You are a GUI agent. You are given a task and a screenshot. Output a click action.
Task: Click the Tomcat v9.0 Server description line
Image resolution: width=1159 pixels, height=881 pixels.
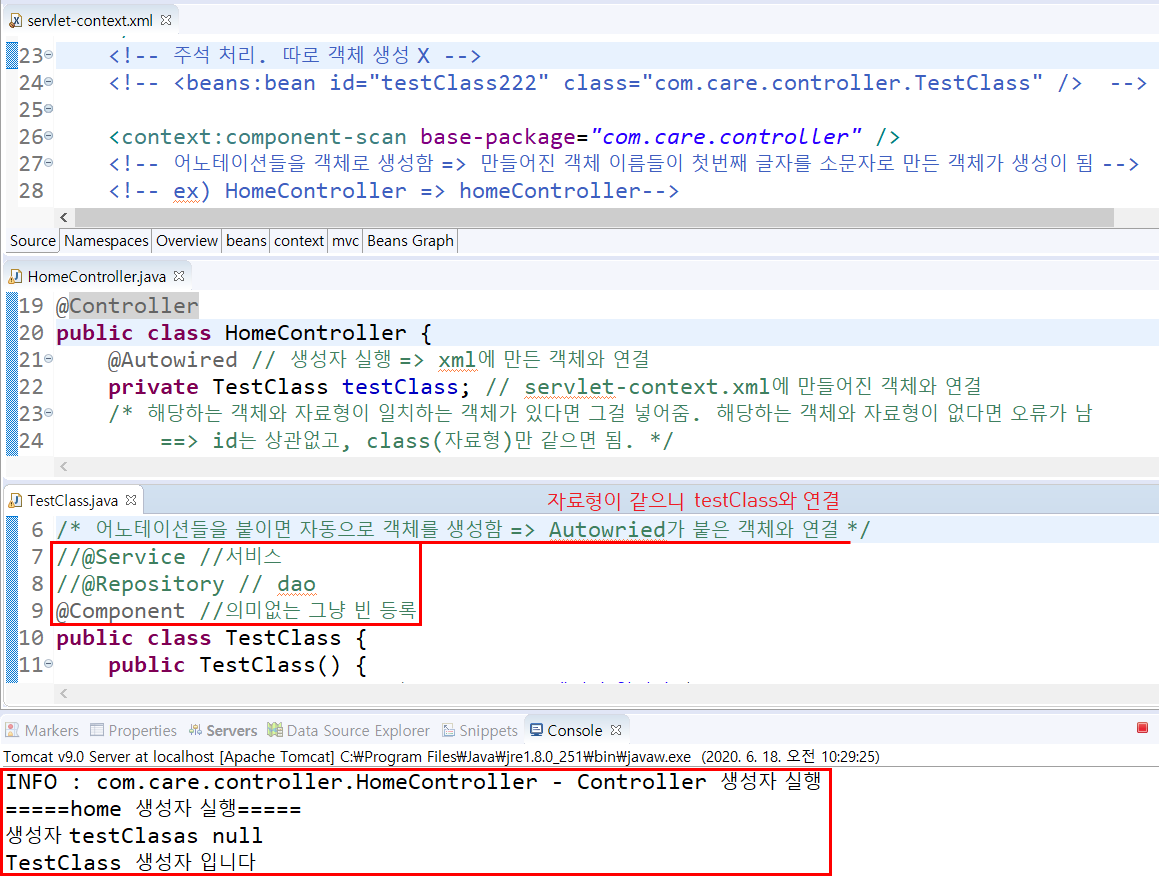(x=441, y=757)
